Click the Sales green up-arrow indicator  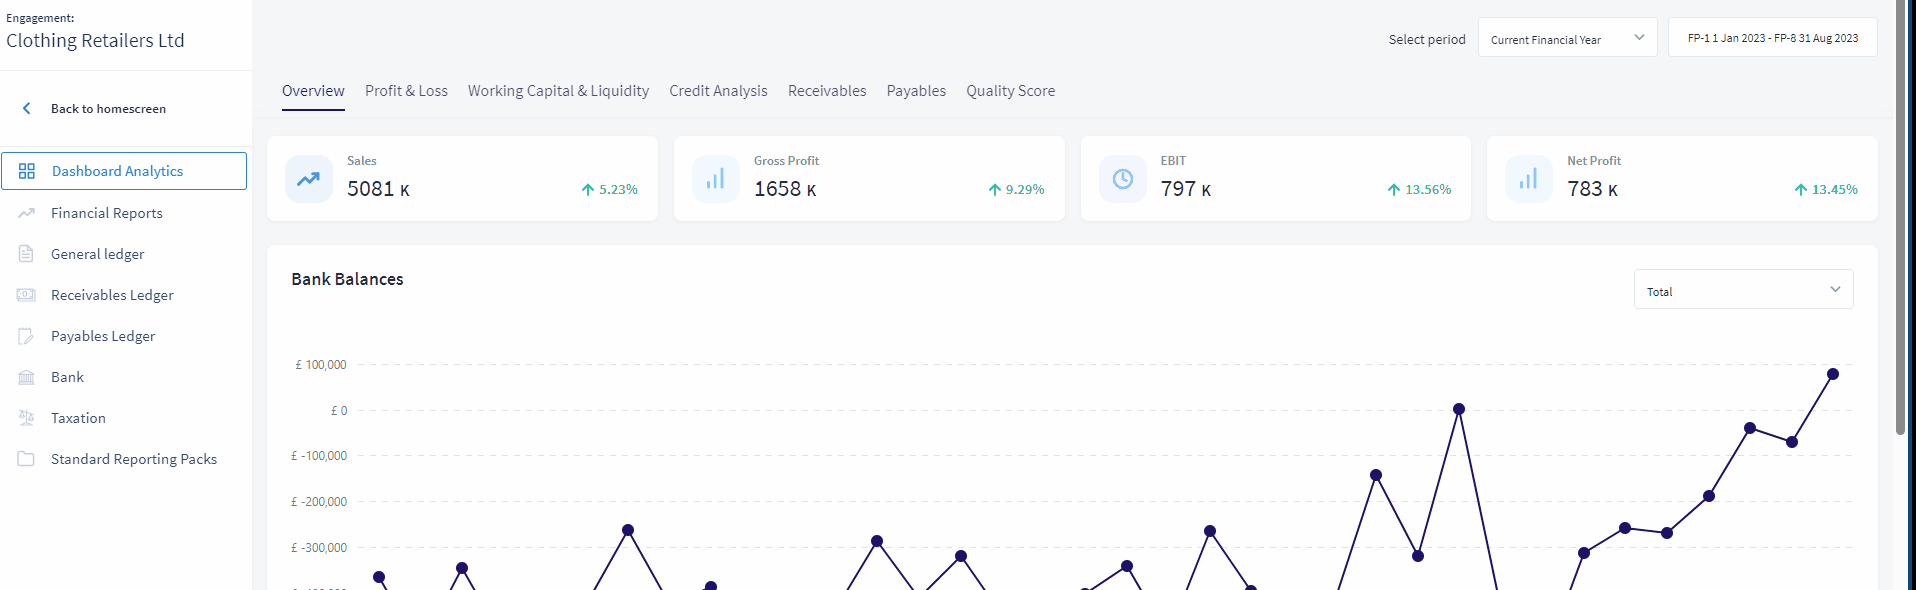[x=588, y=189]
